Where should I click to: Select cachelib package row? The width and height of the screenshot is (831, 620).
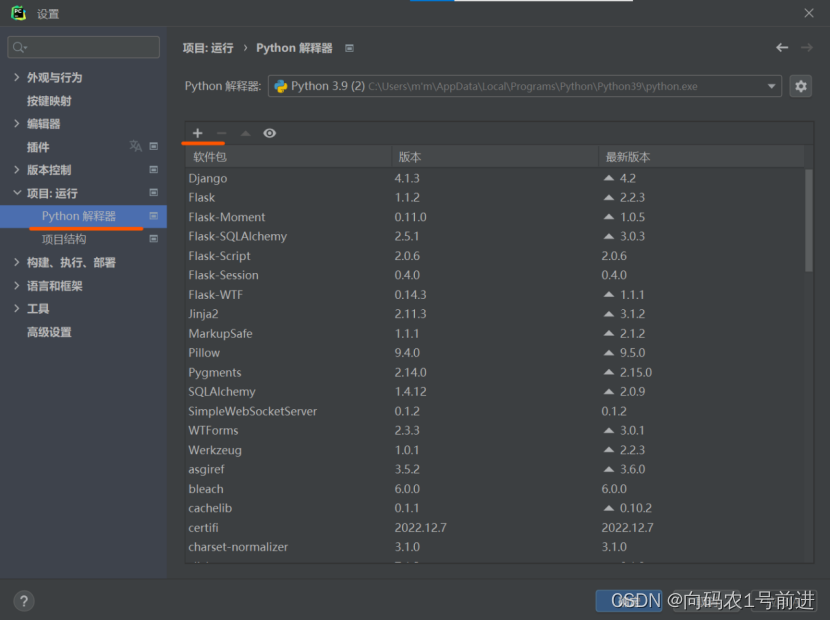[x=495, y=508]
